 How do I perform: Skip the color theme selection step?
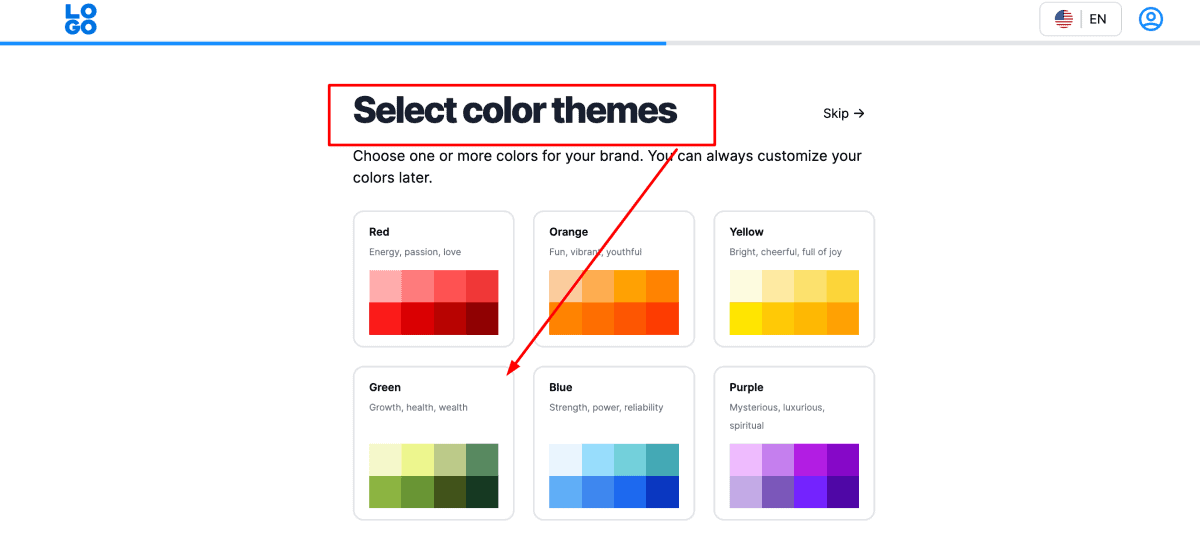(x=843, y=113)
